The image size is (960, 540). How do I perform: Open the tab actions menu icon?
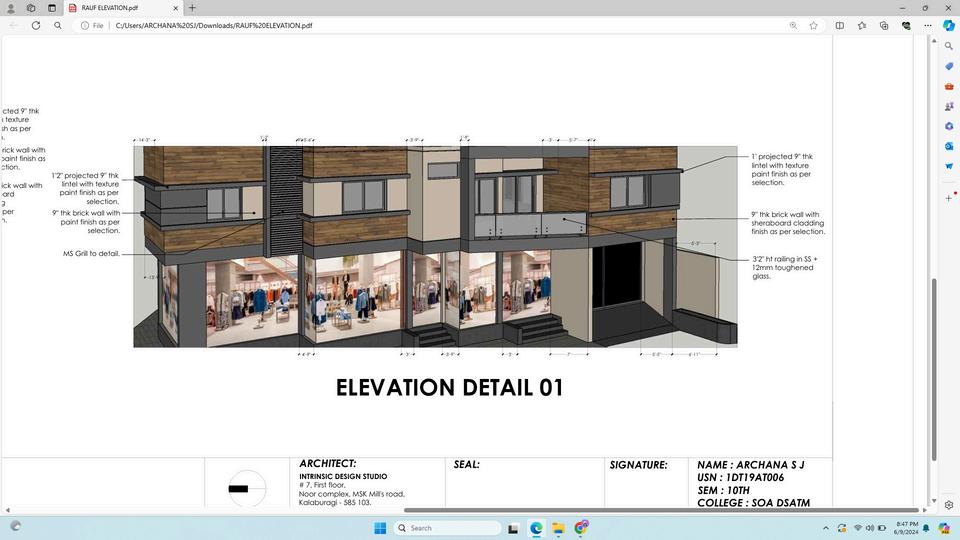52,8
